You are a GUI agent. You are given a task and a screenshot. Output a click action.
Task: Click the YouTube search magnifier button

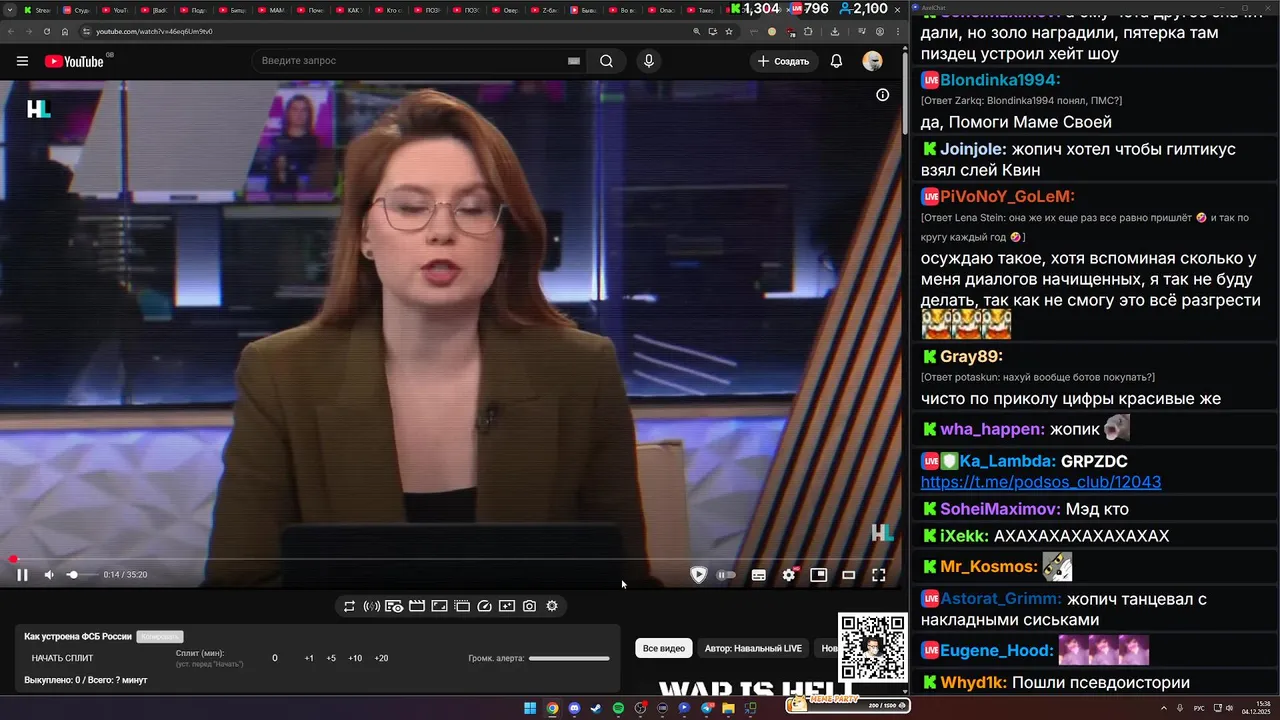coord(606,61)
